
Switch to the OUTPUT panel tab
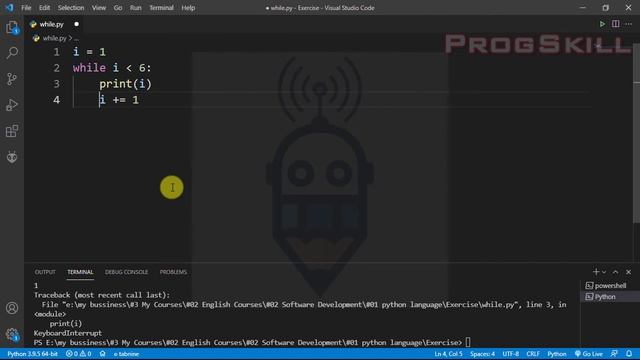pyautogui.click(x=45, y=272)
